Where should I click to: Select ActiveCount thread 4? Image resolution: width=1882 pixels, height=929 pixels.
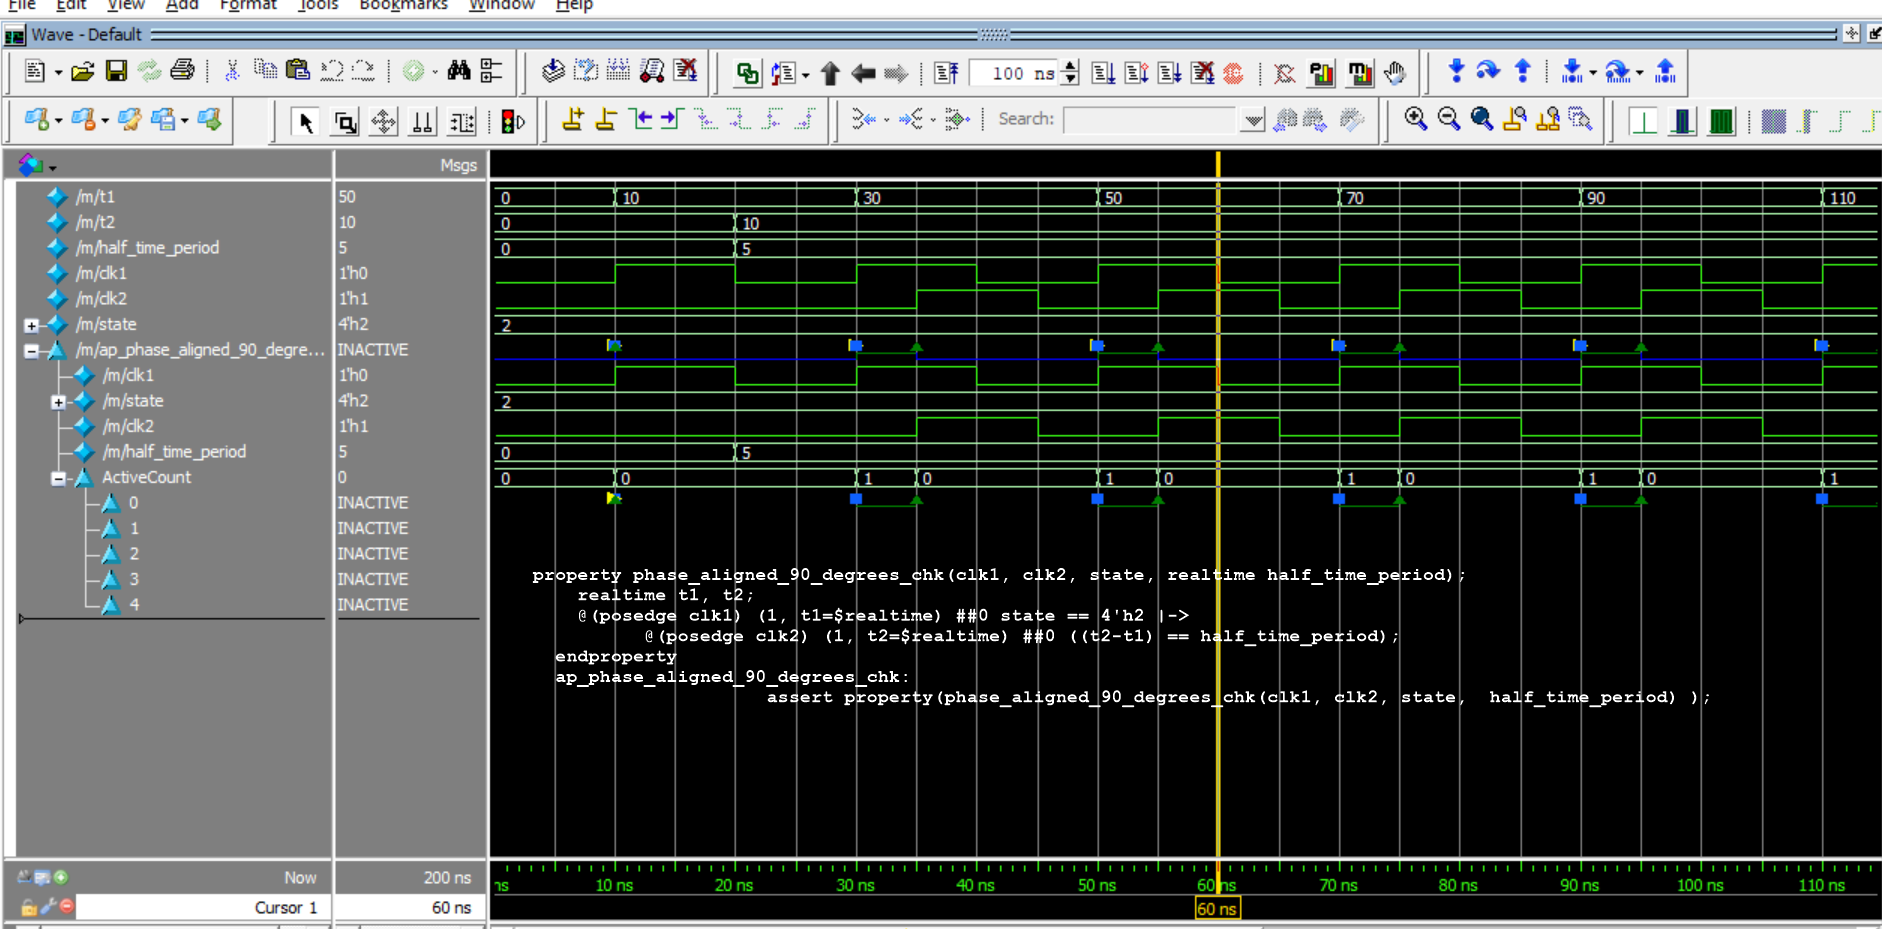(x=133, y=605)
